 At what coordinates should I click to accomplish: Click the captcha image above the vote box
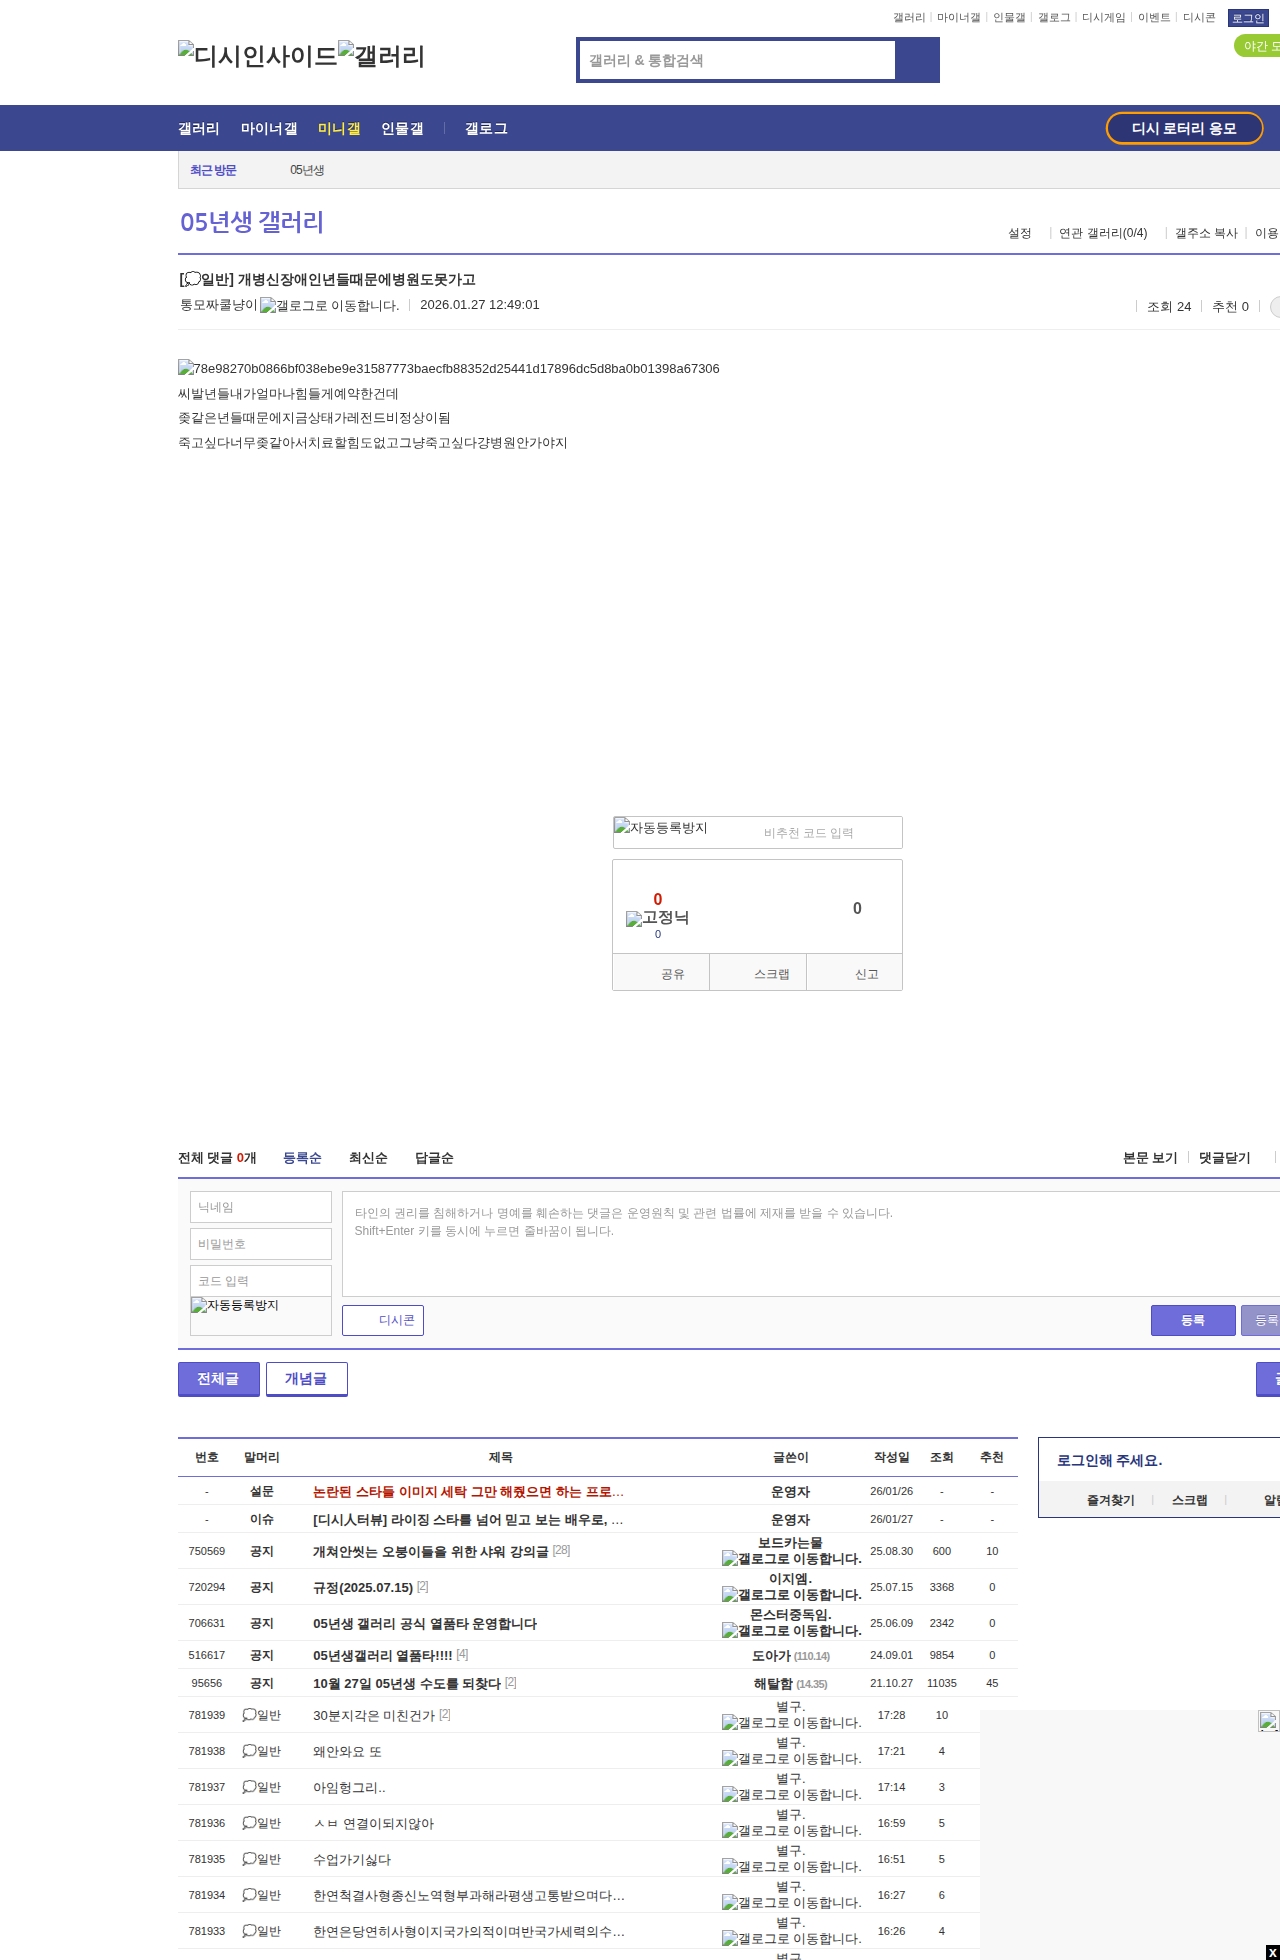(x=661, y=829)
